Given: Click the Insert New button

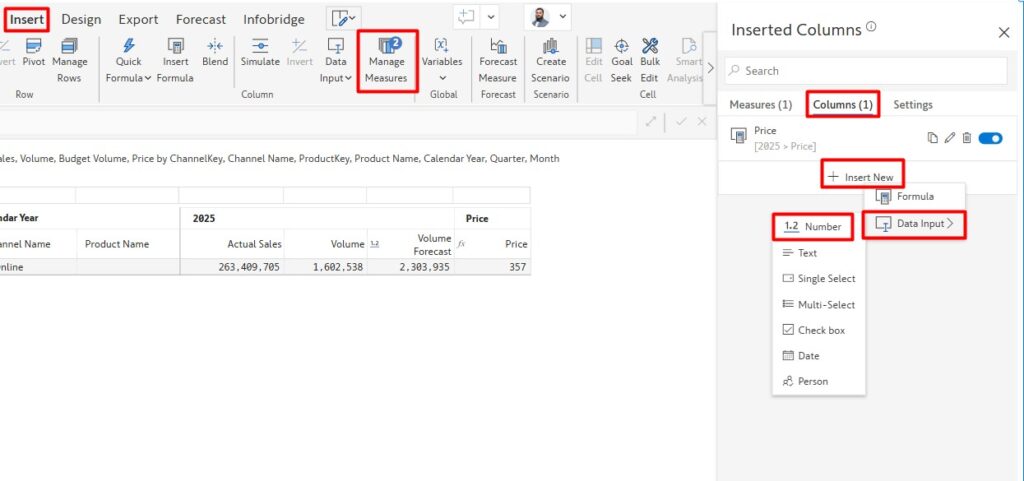Looking at the screenshot, I should coord(861,177).
